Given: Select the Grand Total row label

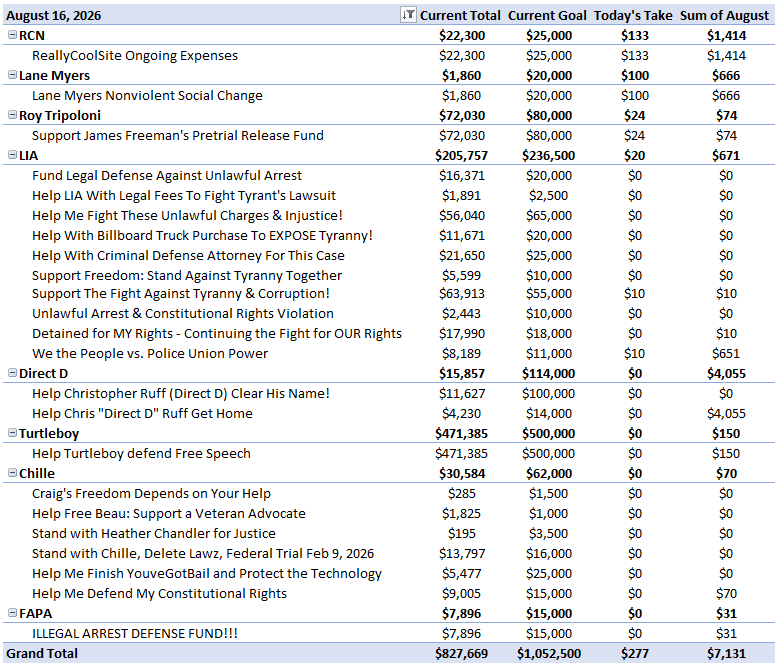Looking at the screenshot, I should tap(42, 654).
